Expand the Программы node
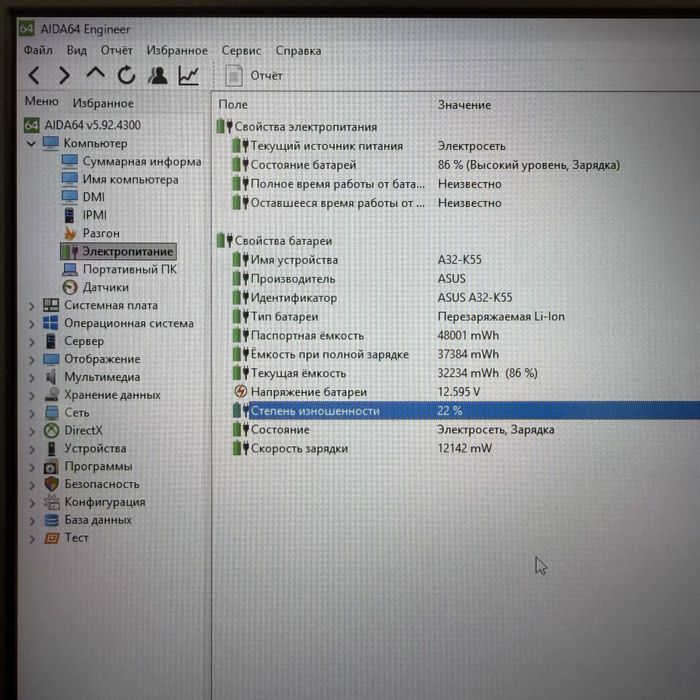 click(32, 467)
